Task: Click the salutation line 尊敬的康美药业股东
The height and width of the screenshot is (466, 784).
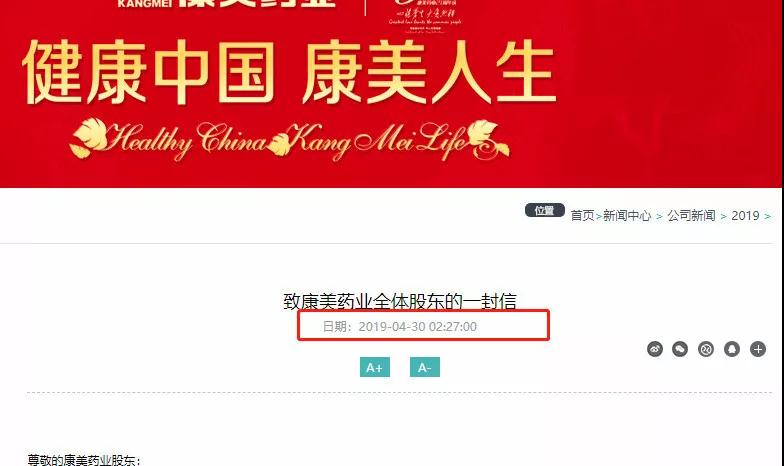Action: (84, 460)
